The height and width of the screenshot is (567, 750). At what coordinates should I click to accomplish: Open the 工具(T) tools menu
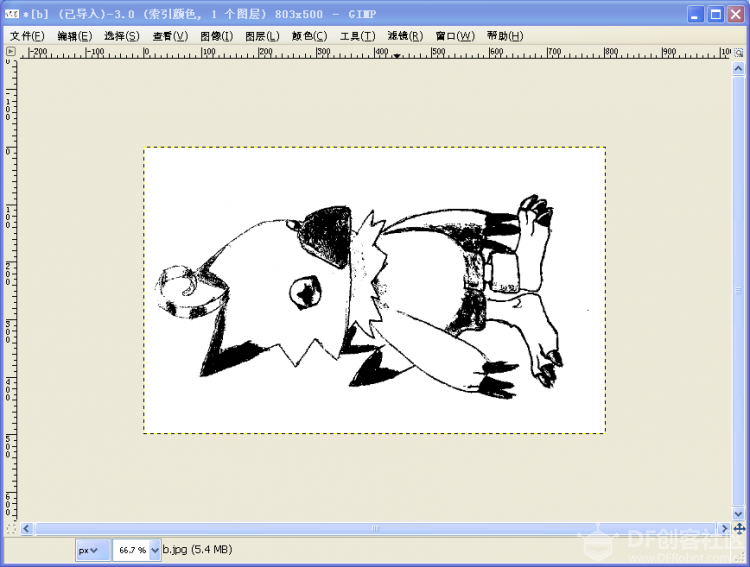357,36
